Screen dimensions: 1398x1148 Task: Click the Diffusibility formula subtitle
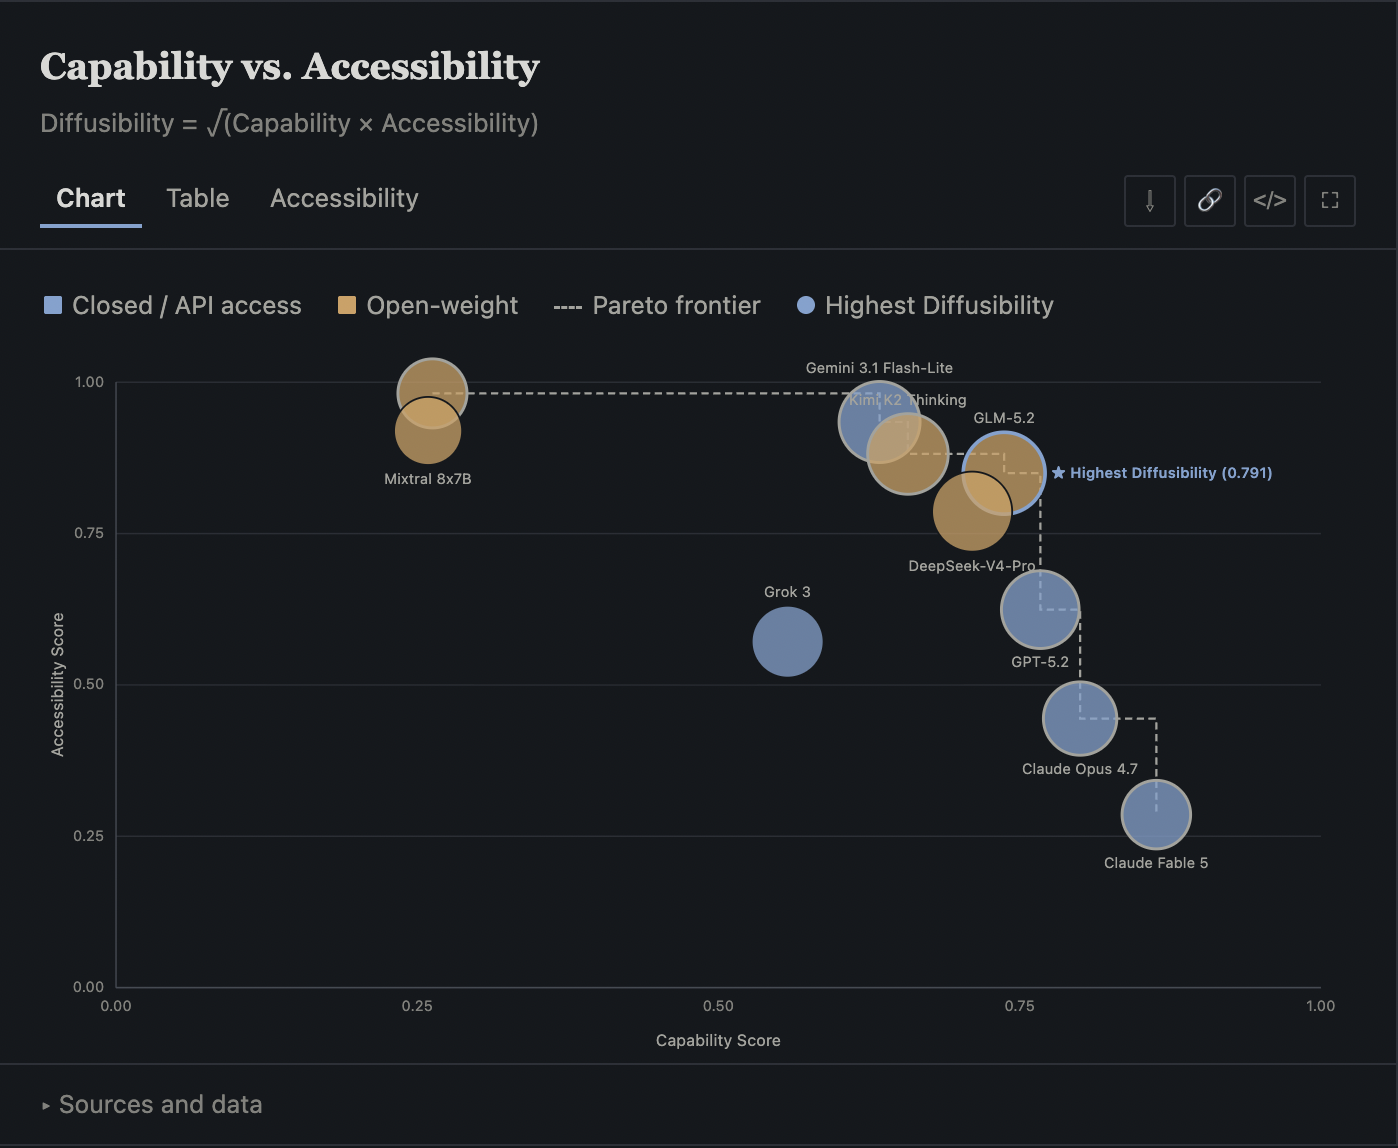click(x=289, y=123)
